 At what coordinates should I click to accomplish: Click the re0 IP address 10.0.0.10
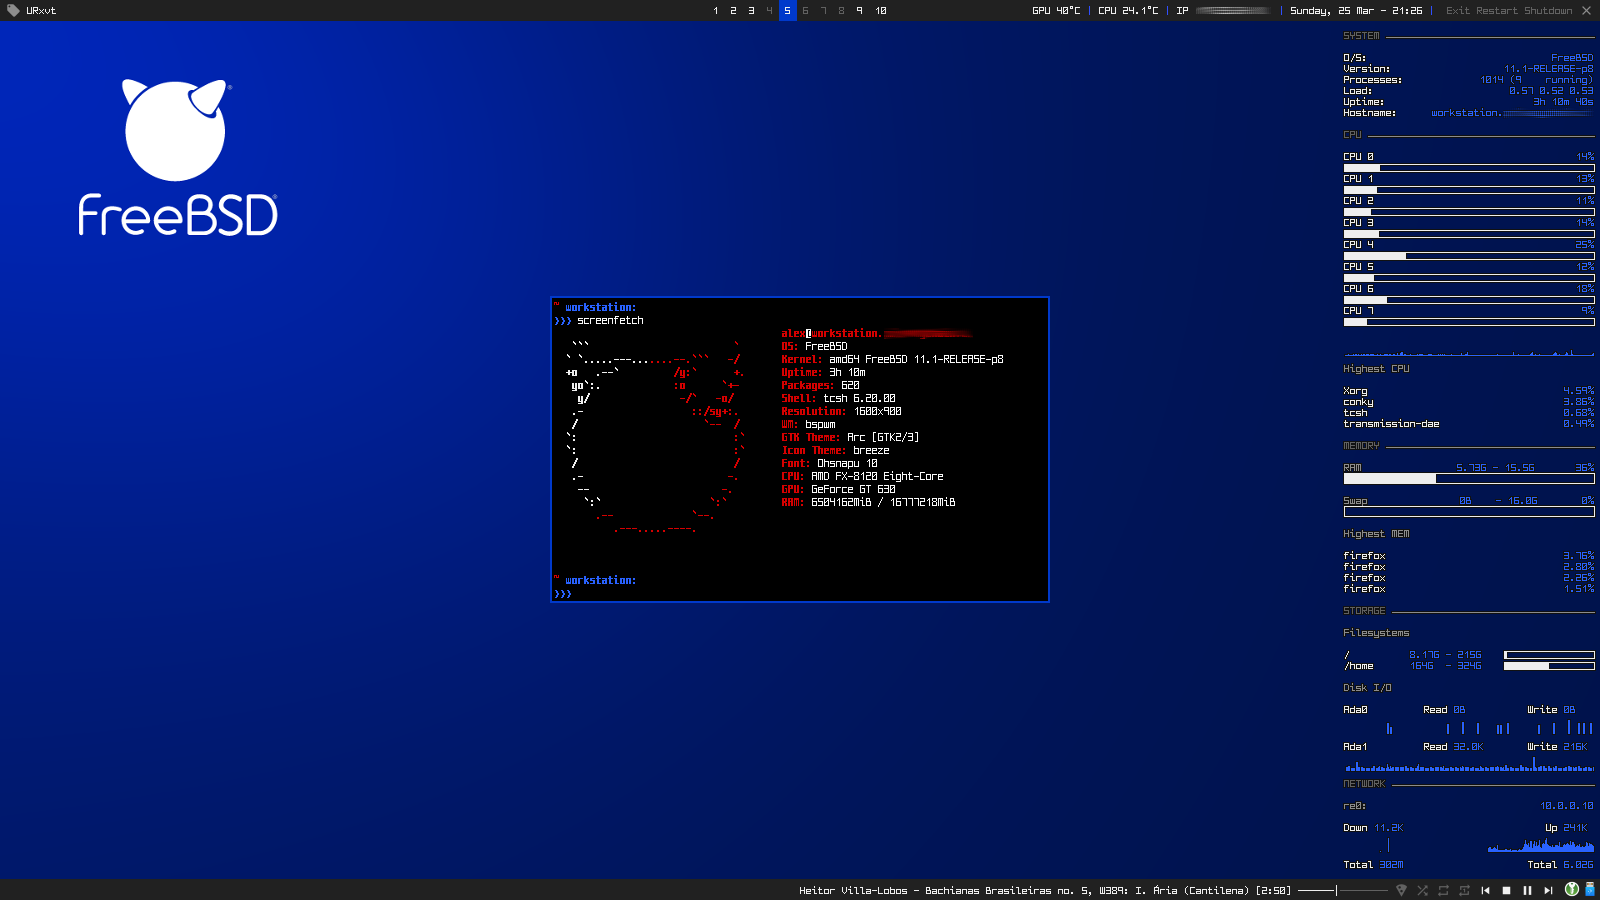pyautogui.click(x=1567, y=806)
